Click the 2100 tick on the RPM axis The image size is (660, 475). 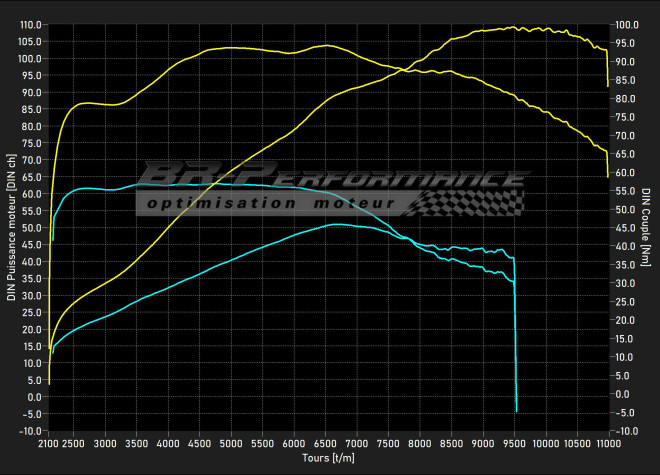(48, 441)
